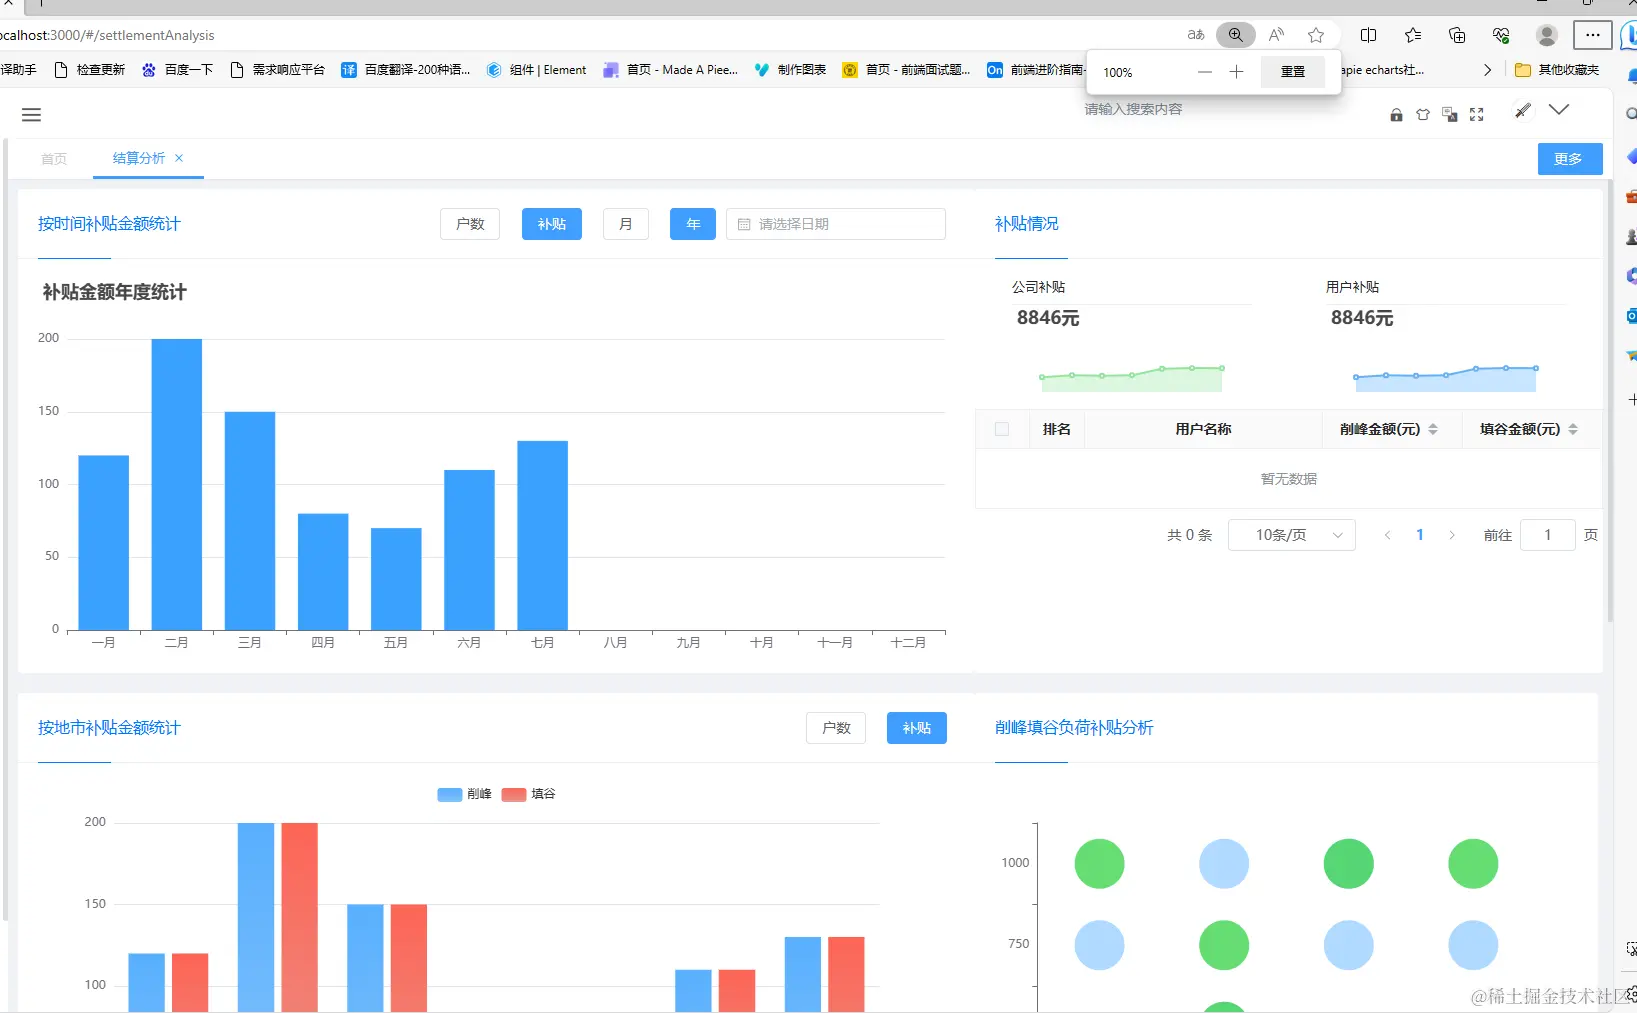Screen dimensions: 1637x1013
Task: Open split screen icon in browser toolbar
Action: click(x=1369, y=35)
